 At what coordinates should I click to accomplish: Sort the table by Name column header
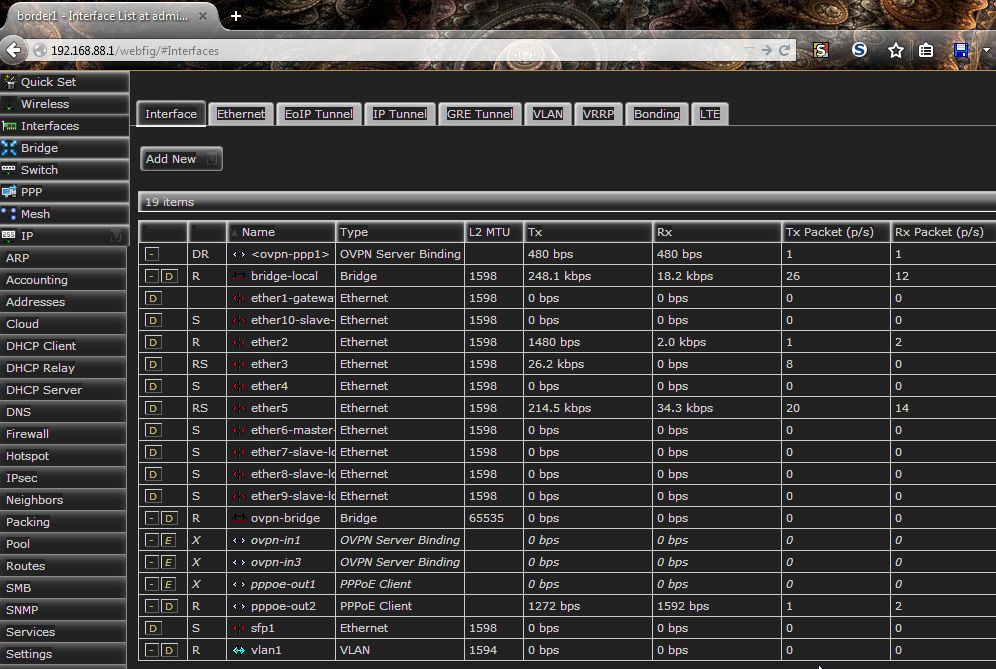click(258, 232)
